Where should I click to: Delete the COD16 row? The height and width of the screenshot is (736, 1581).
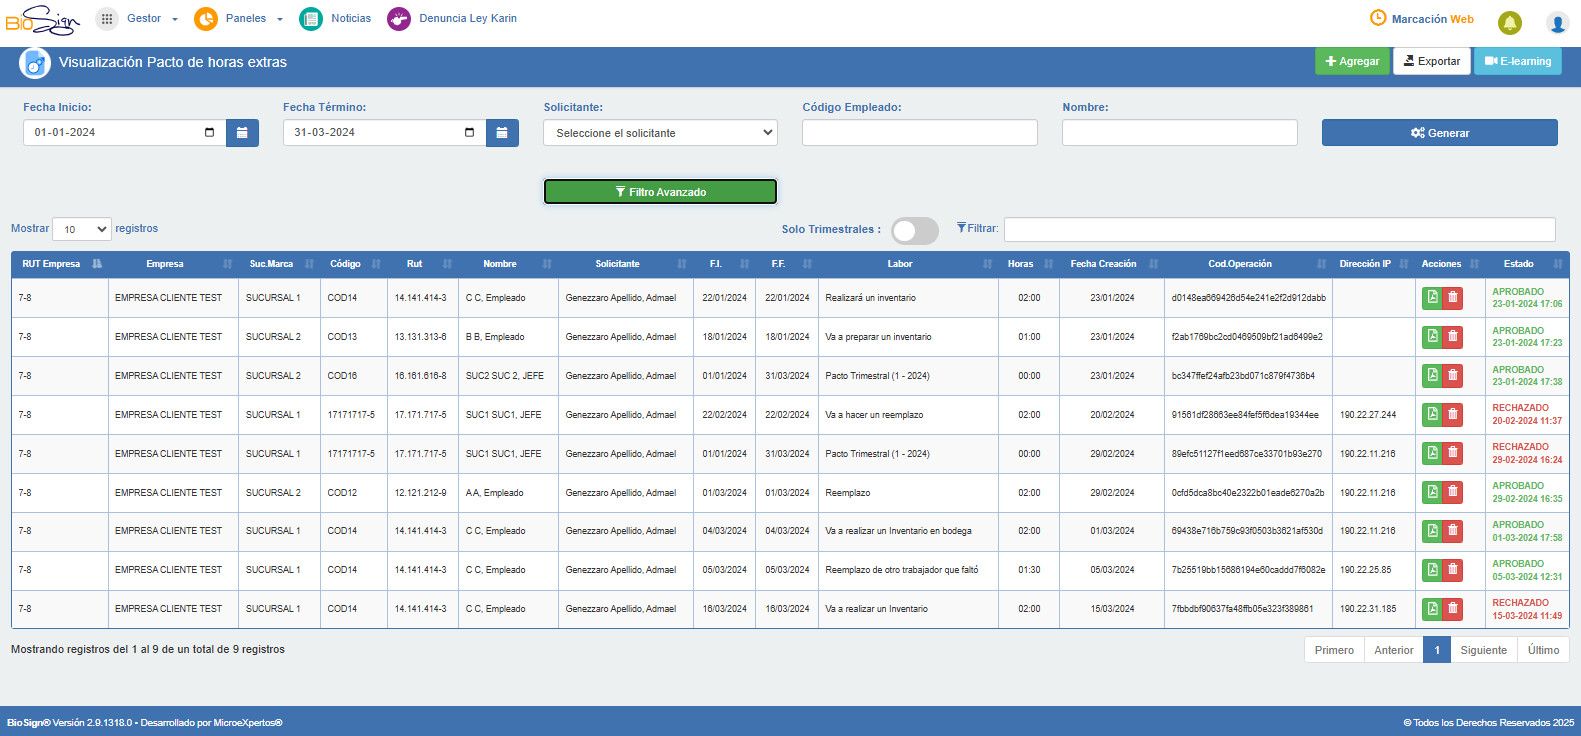1453,375
